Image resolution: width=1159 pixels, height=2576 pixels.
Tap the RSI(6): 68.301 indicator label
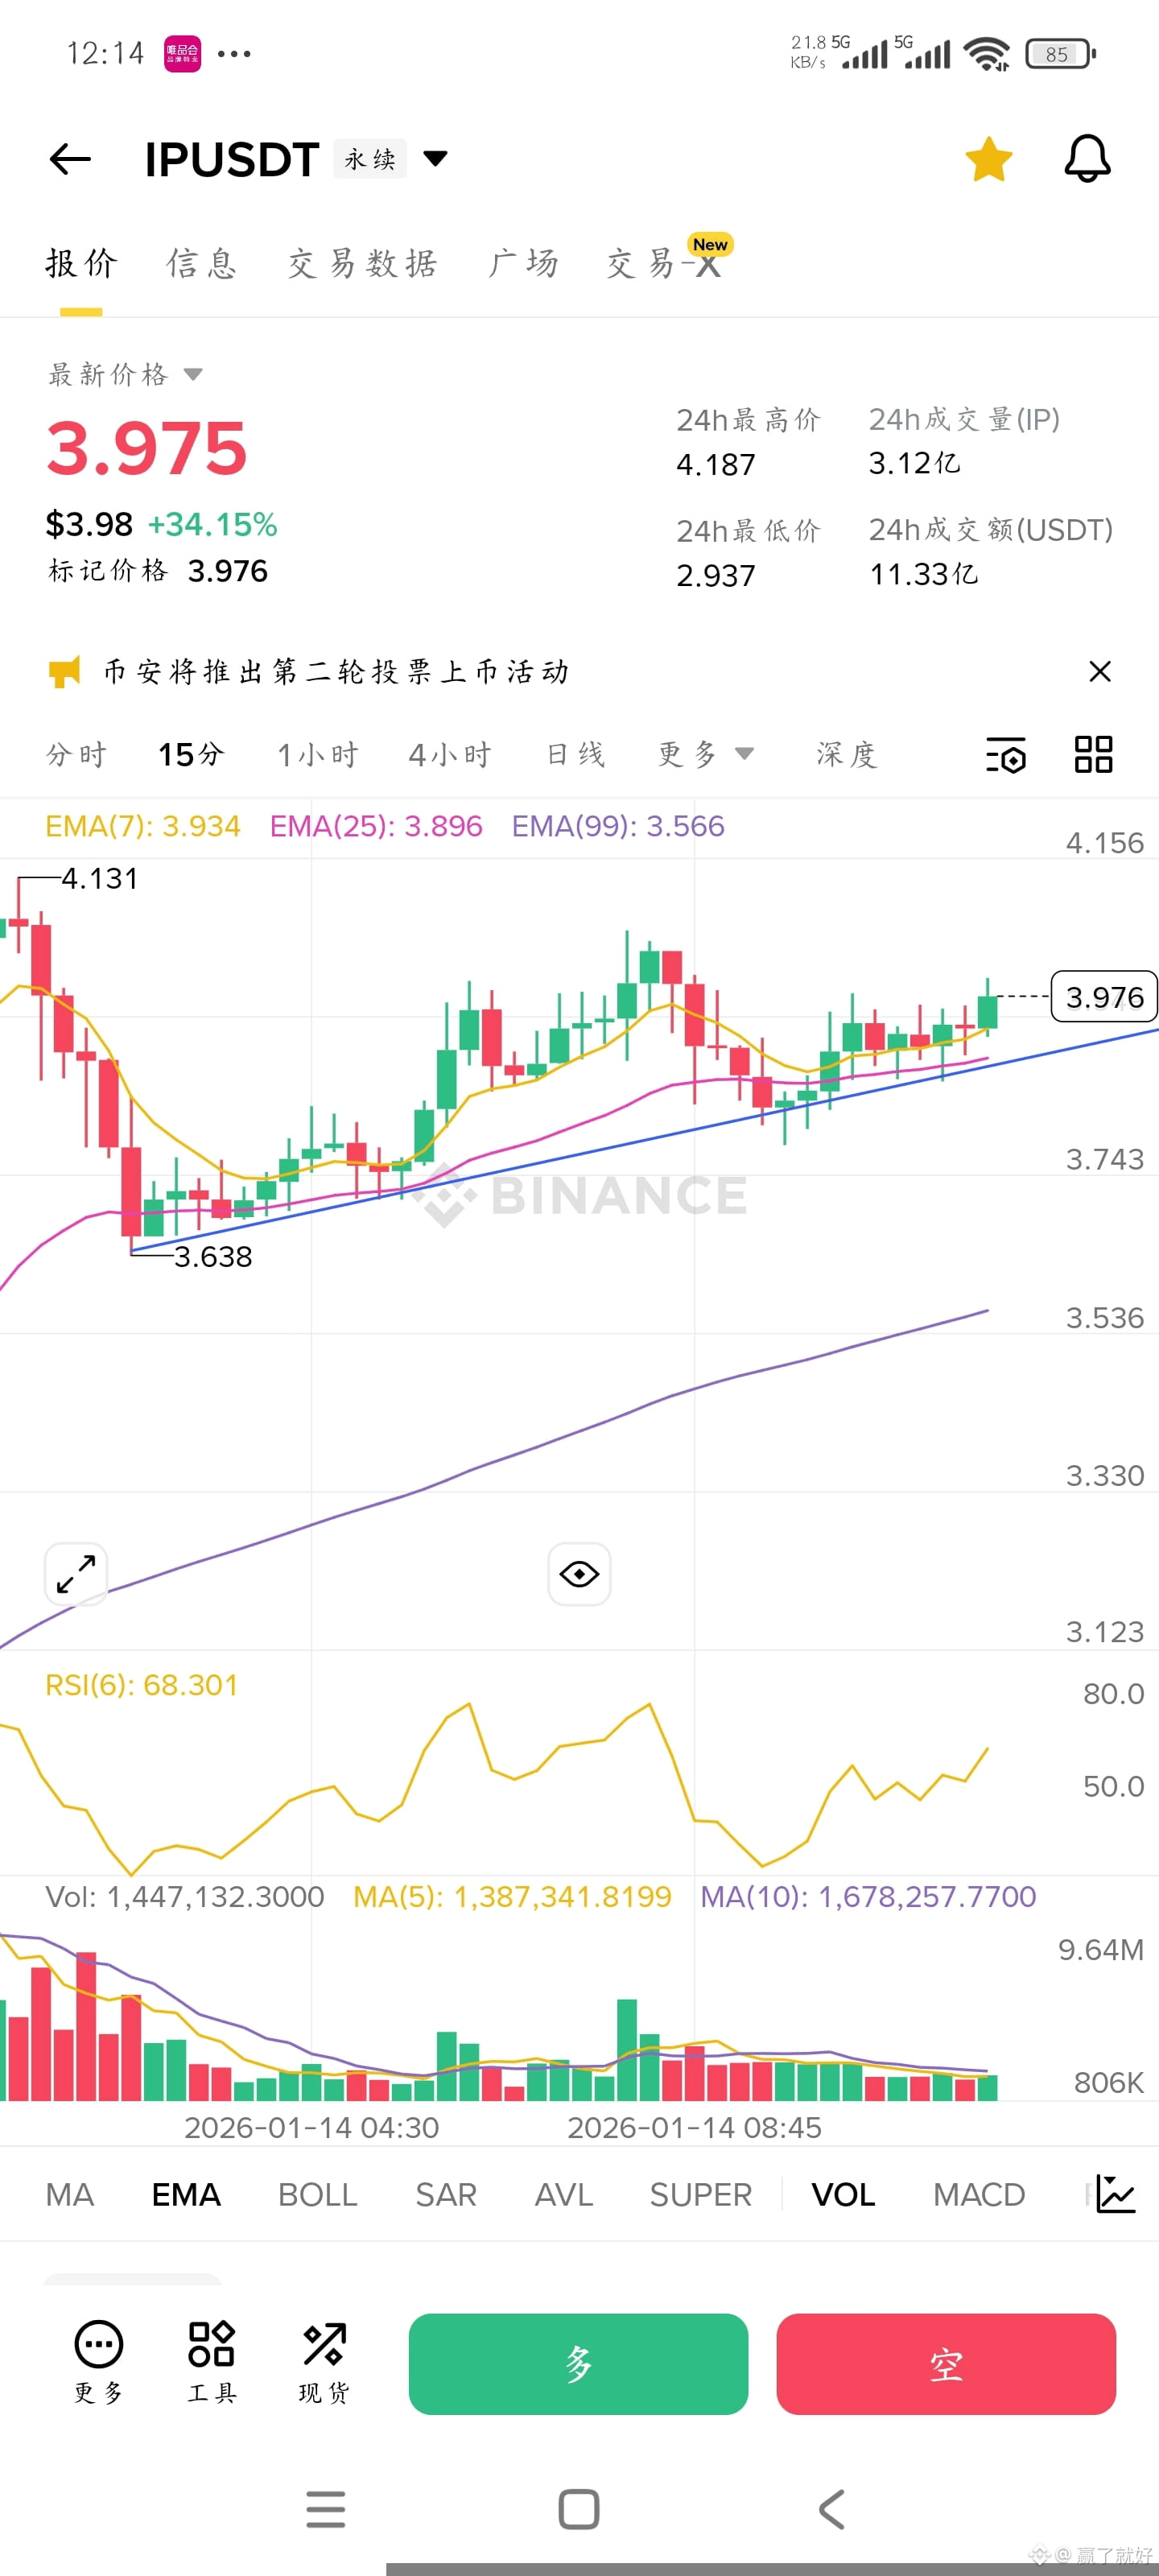(x=142, y=1685)
